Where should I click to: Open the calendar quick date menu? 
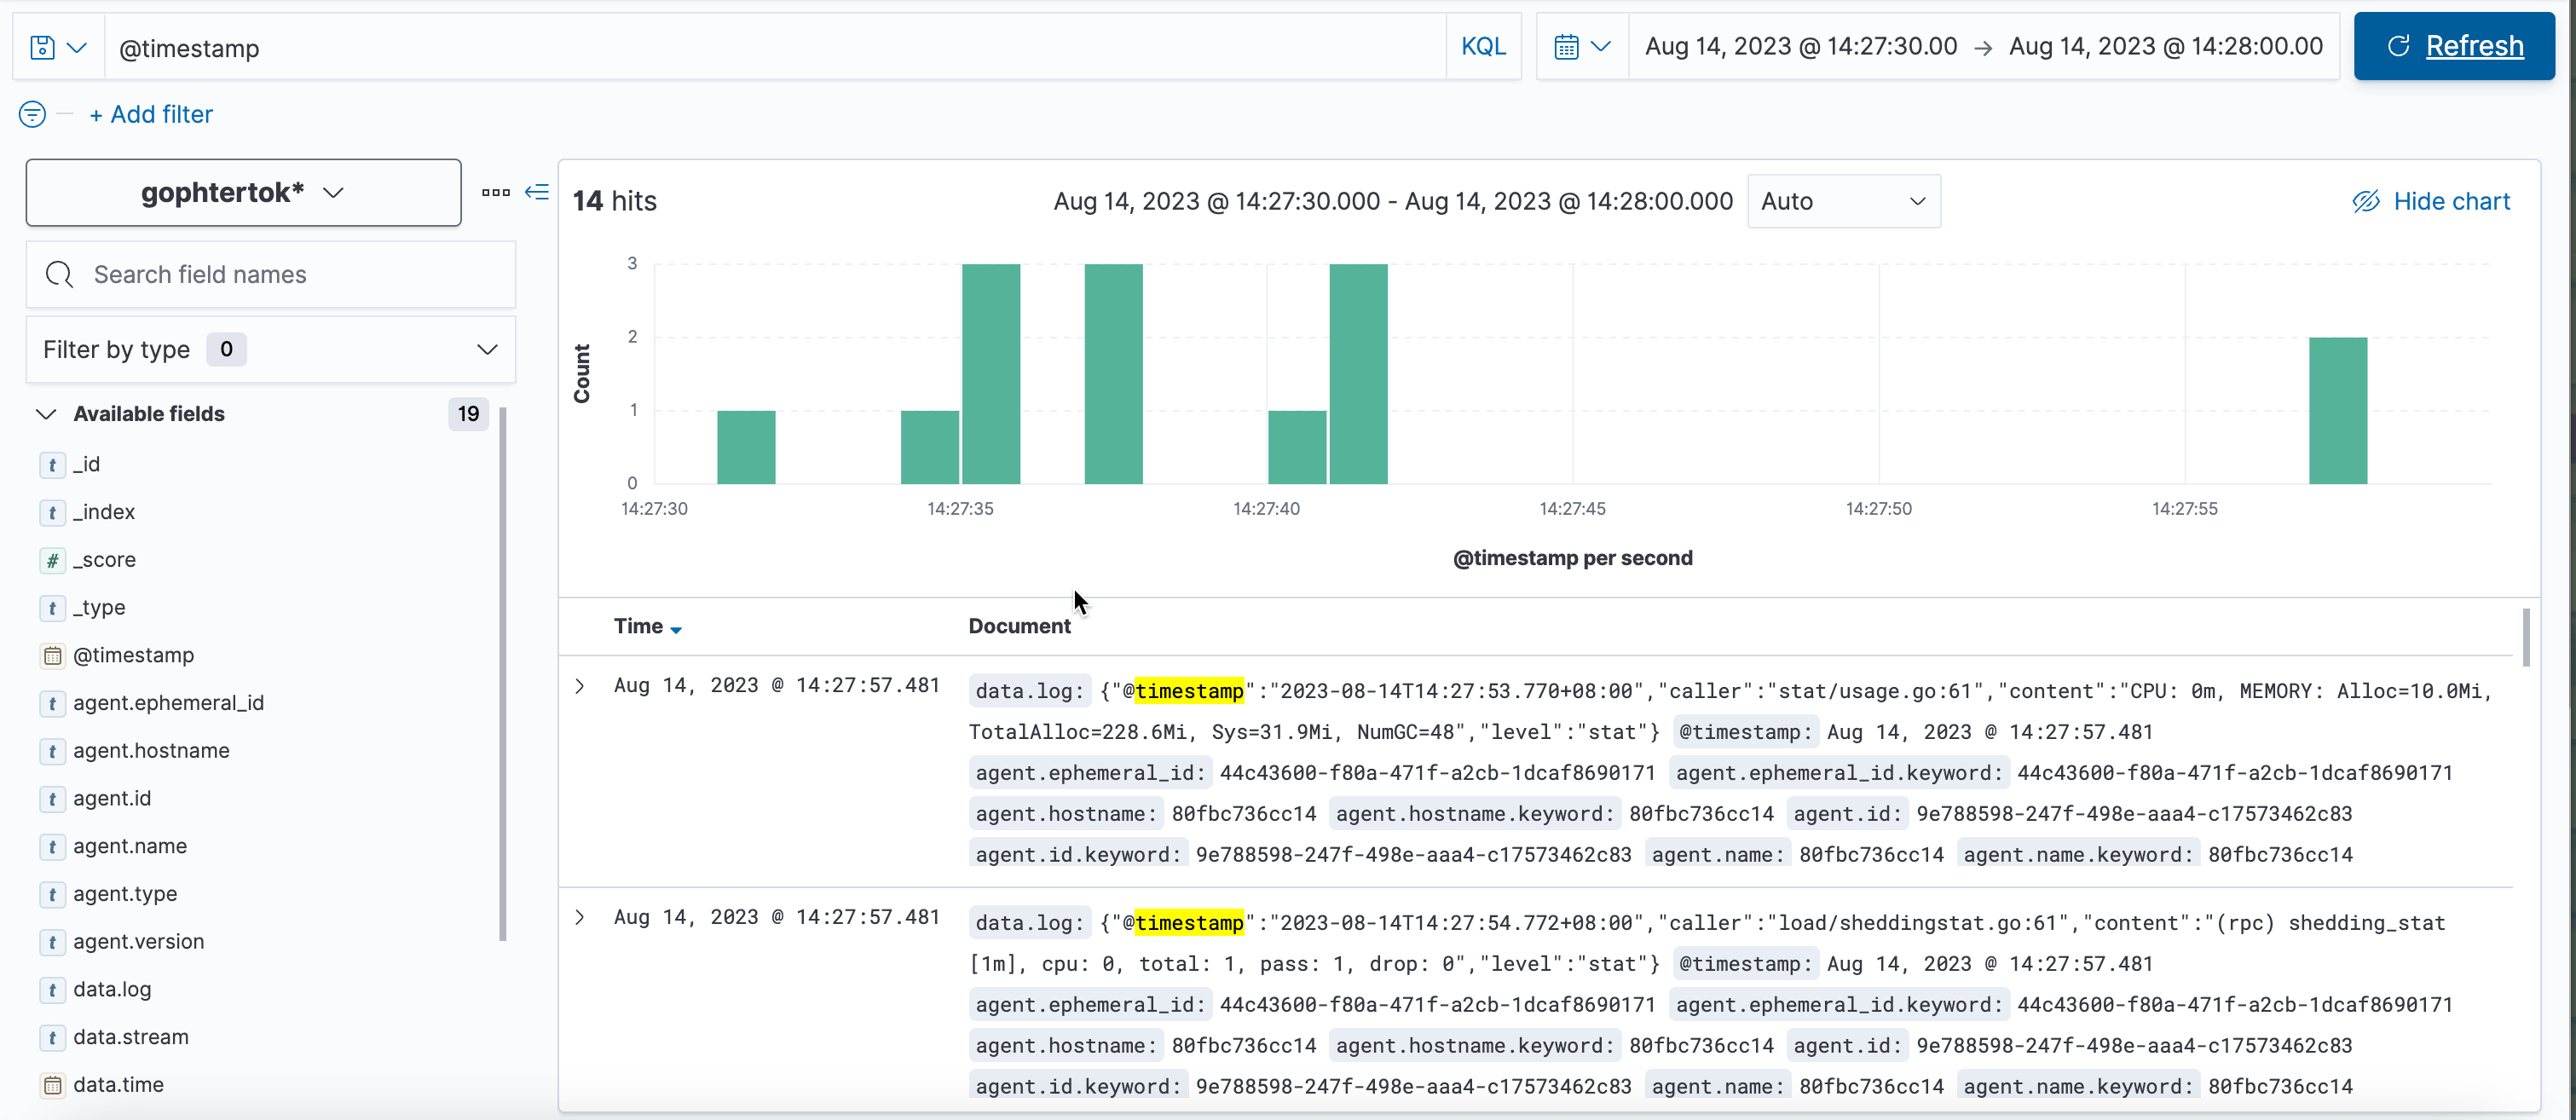click(1581, 47)
